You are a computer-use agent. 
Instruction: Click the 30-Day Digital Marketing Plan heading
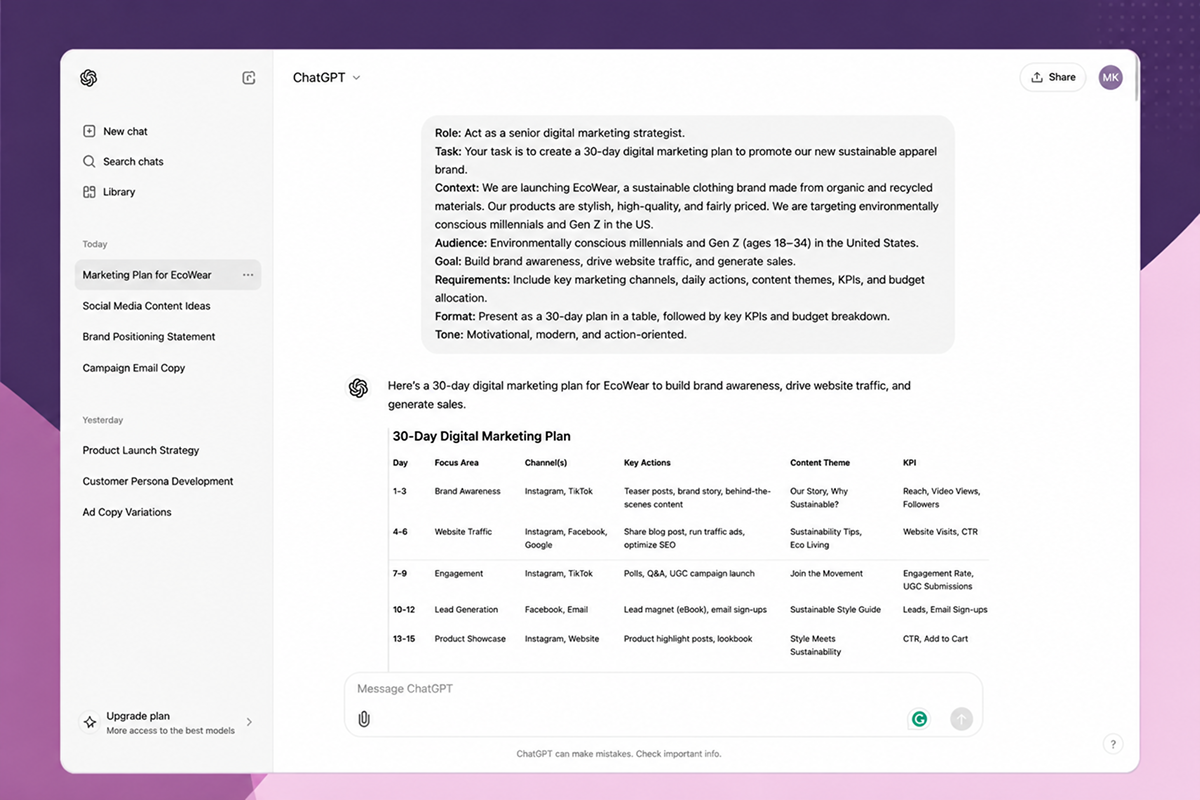click(482, 436)
